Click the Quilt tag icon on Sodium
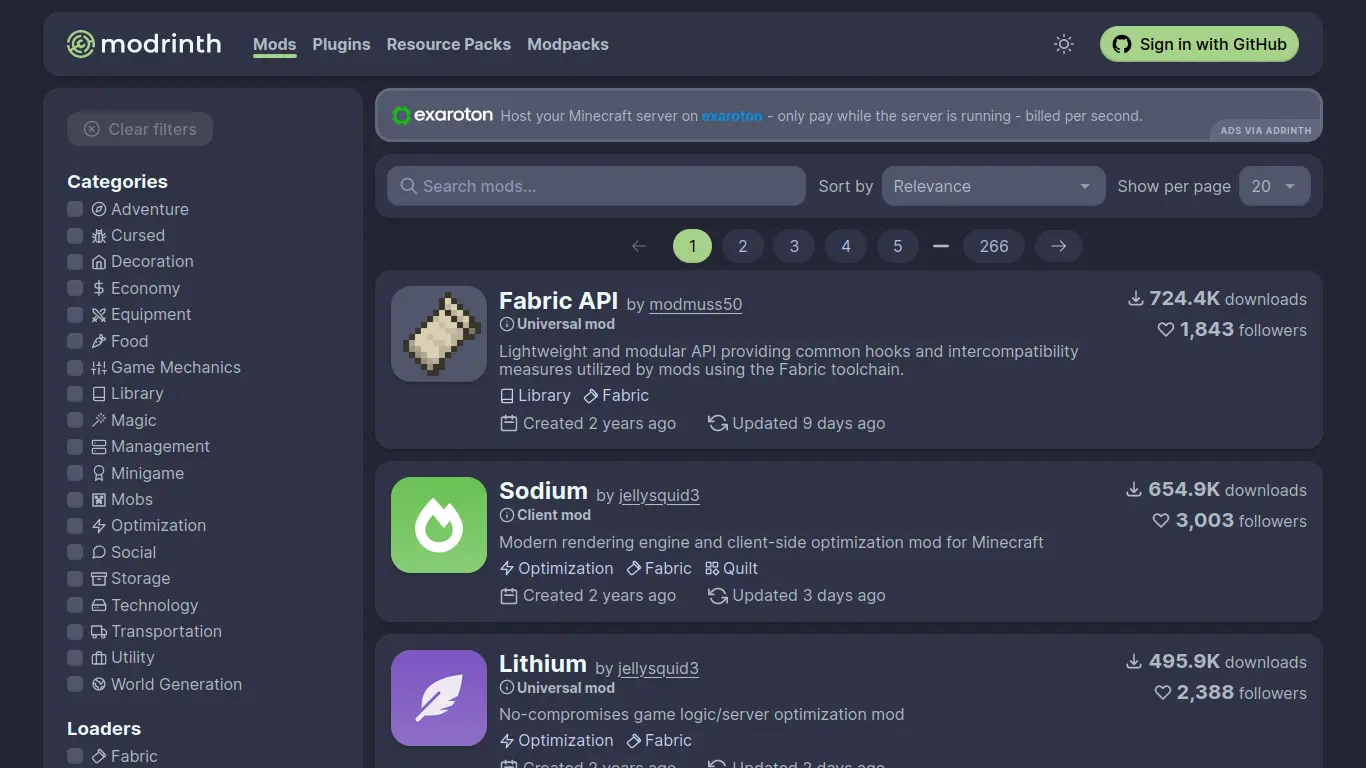1366x768 pixels. (x=712, y=568)
